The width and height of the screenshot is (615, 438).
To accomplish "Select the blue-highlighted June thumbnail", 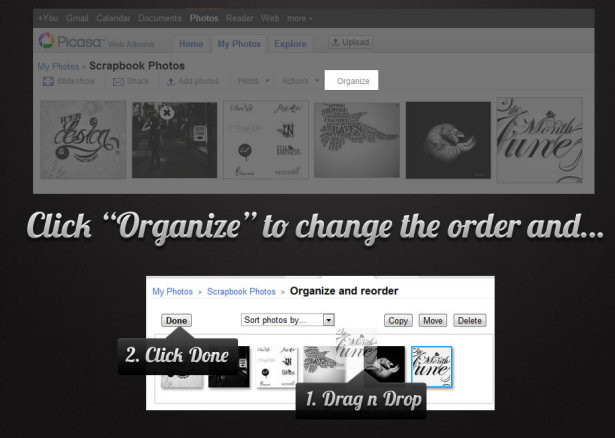I will 432,367.
